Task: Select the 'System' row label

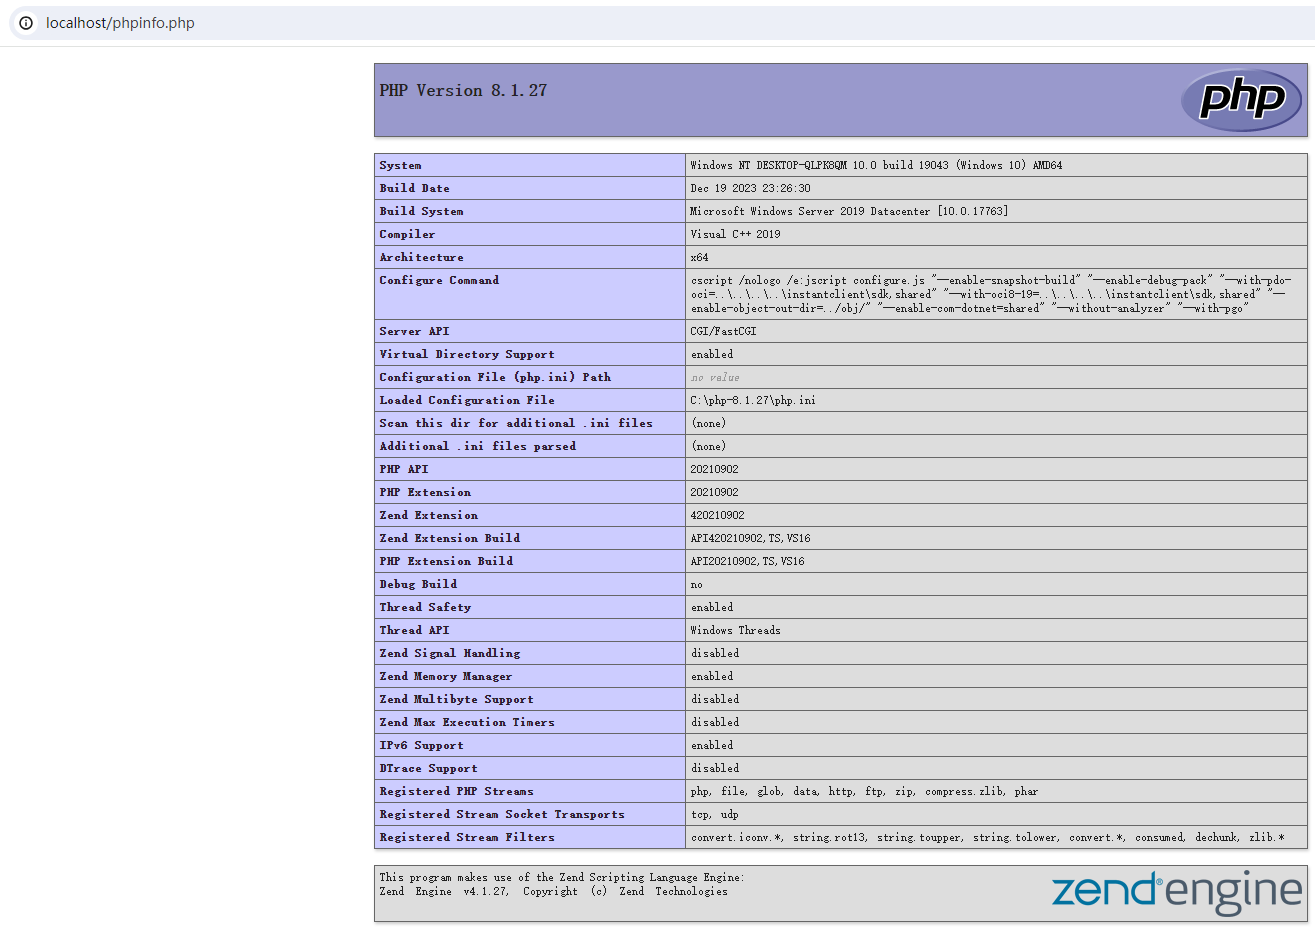Action: [400, 166]
